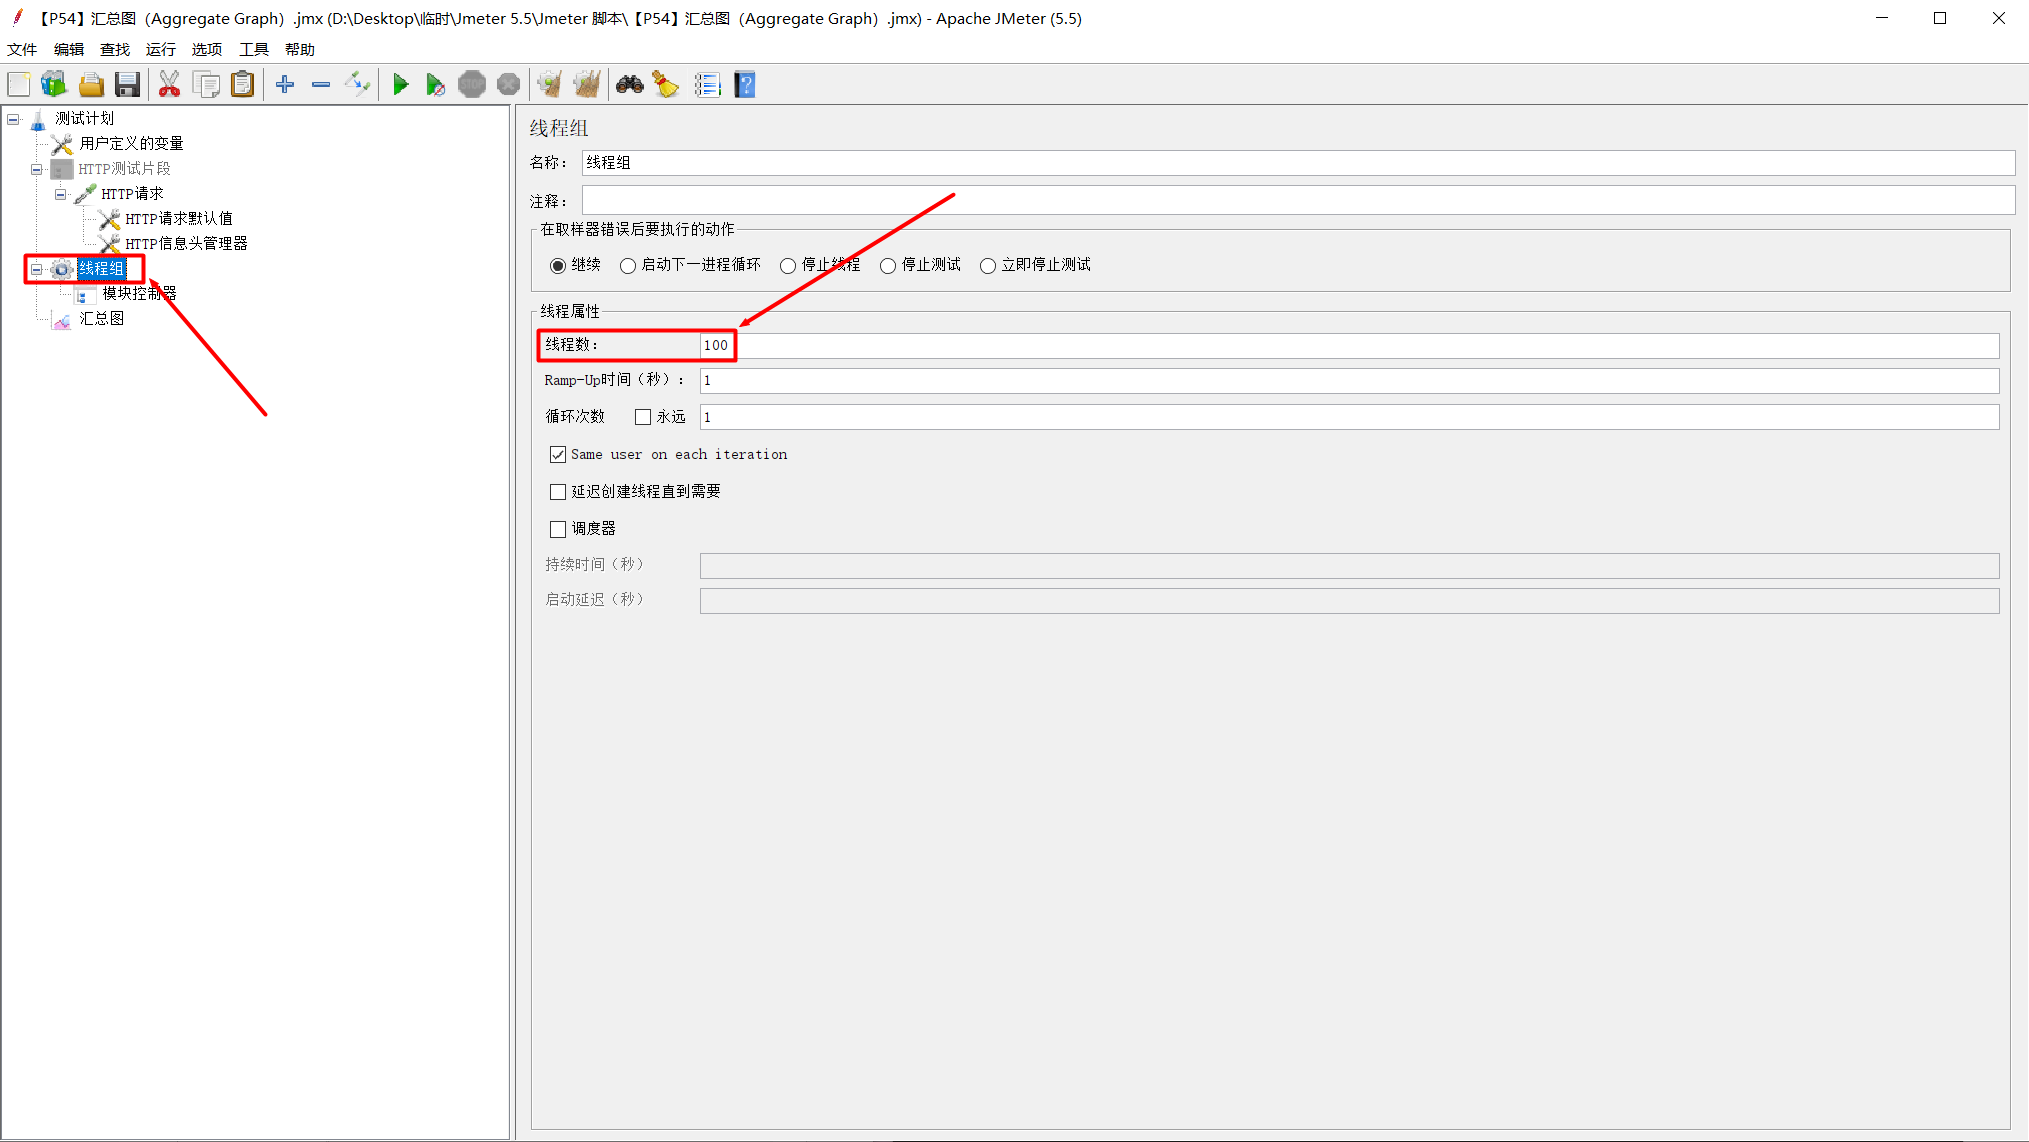Click the Save floppy disk icon
The width and height of the screenshot is (2029, 1142).
[x=127, y=85]
